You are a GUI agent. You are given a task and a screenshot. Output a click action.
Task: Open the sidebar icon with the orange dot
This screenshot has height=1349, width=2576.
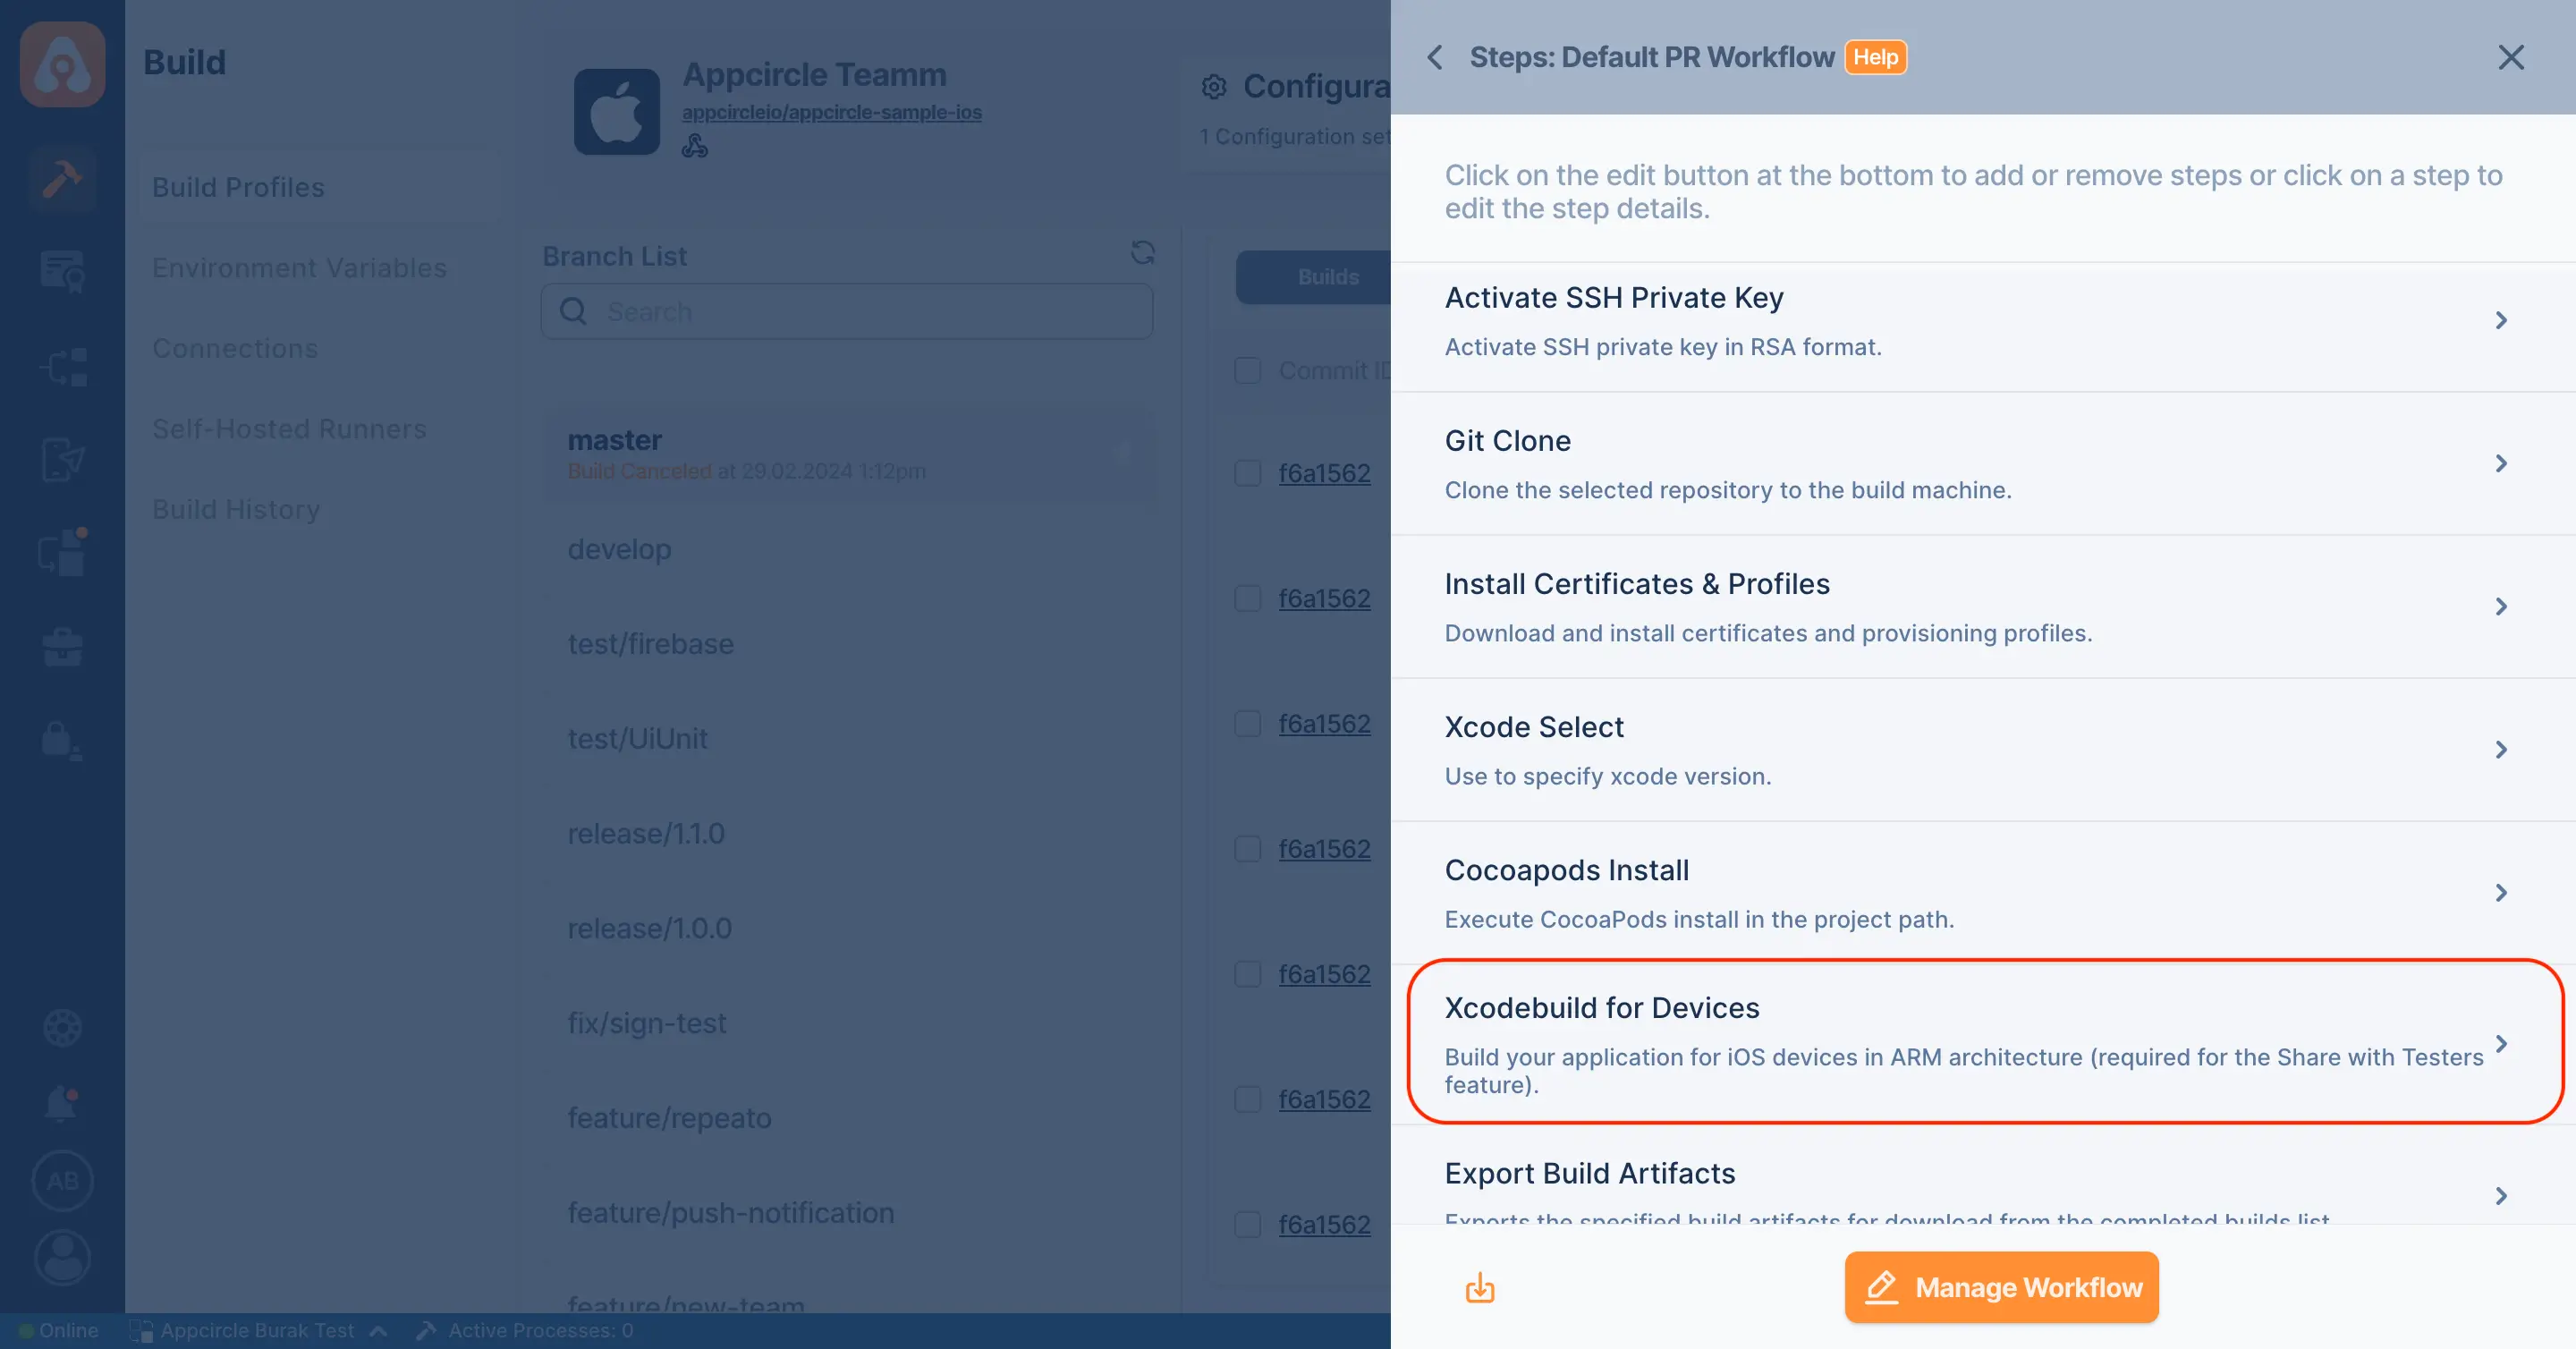click(x=62, y=552)
